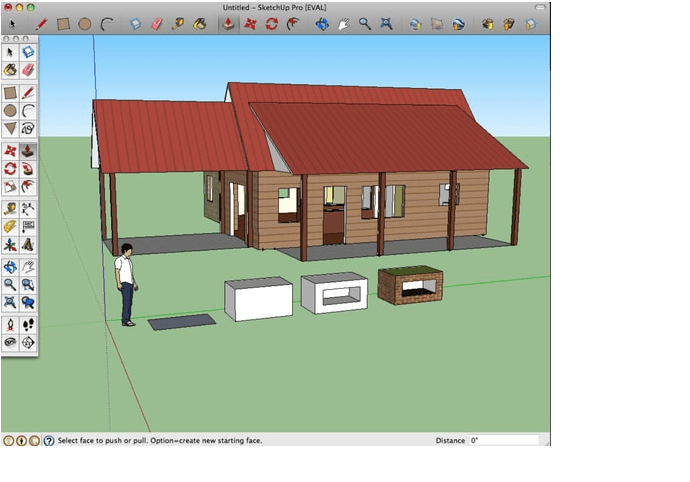Click the Share Model toolbar icon
The width and height of the screenshot is (690, 482).
509,24
